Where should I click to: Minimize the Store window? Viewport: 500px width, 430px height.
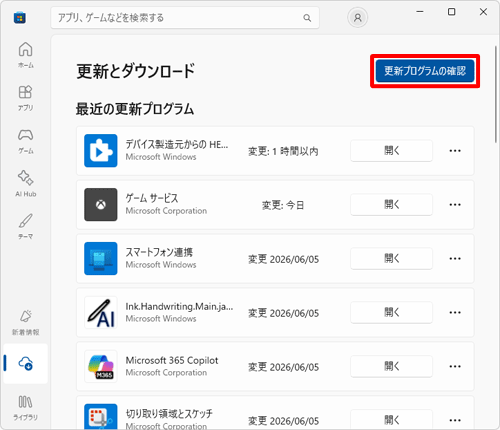pos(420,12)
